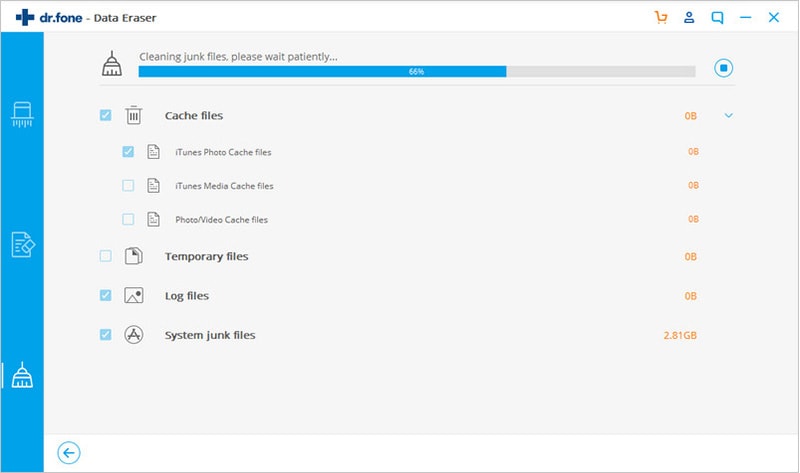
Task: Click the iTunes Photo Cache file icon
Action: [x=154, y=152]
